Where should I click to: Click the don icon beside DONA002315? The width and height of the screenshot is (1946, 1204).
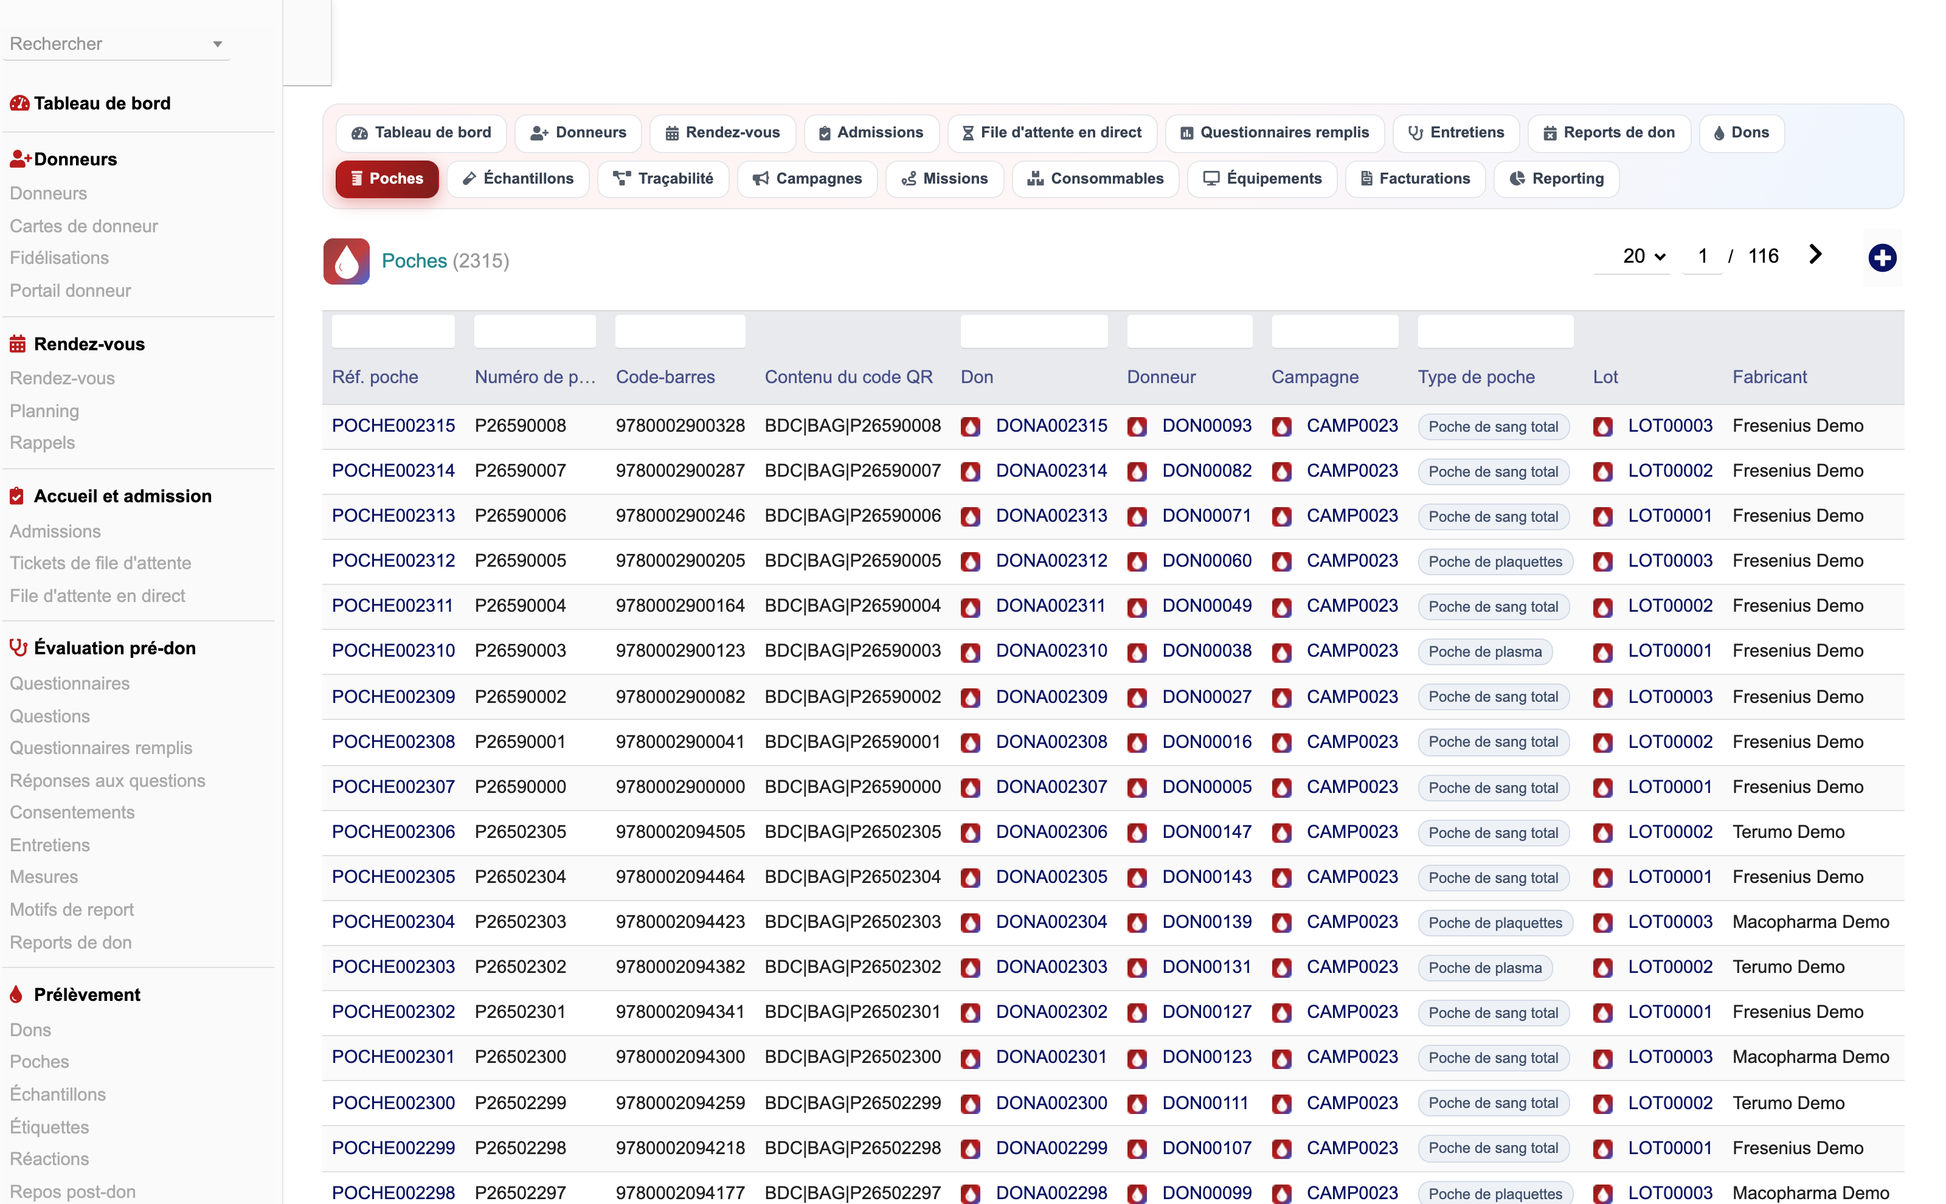coord(970,427)
